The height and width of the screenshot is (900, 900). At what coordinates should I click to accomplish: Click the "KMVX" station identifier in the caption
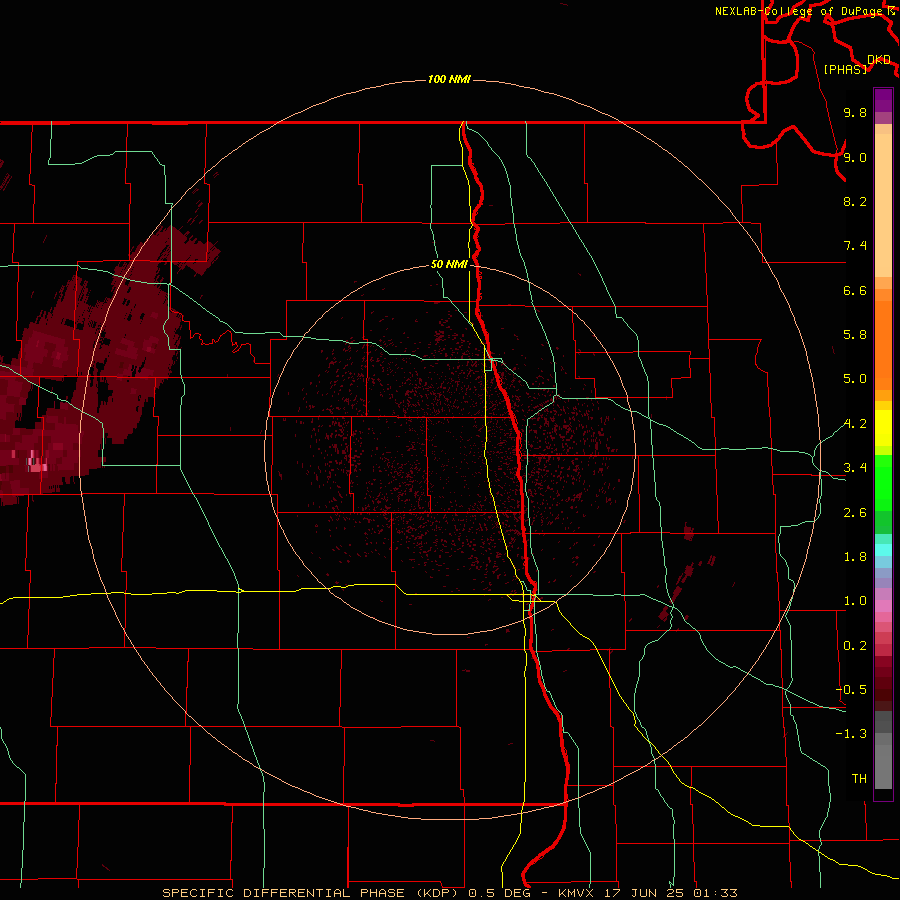coord(576,893)
